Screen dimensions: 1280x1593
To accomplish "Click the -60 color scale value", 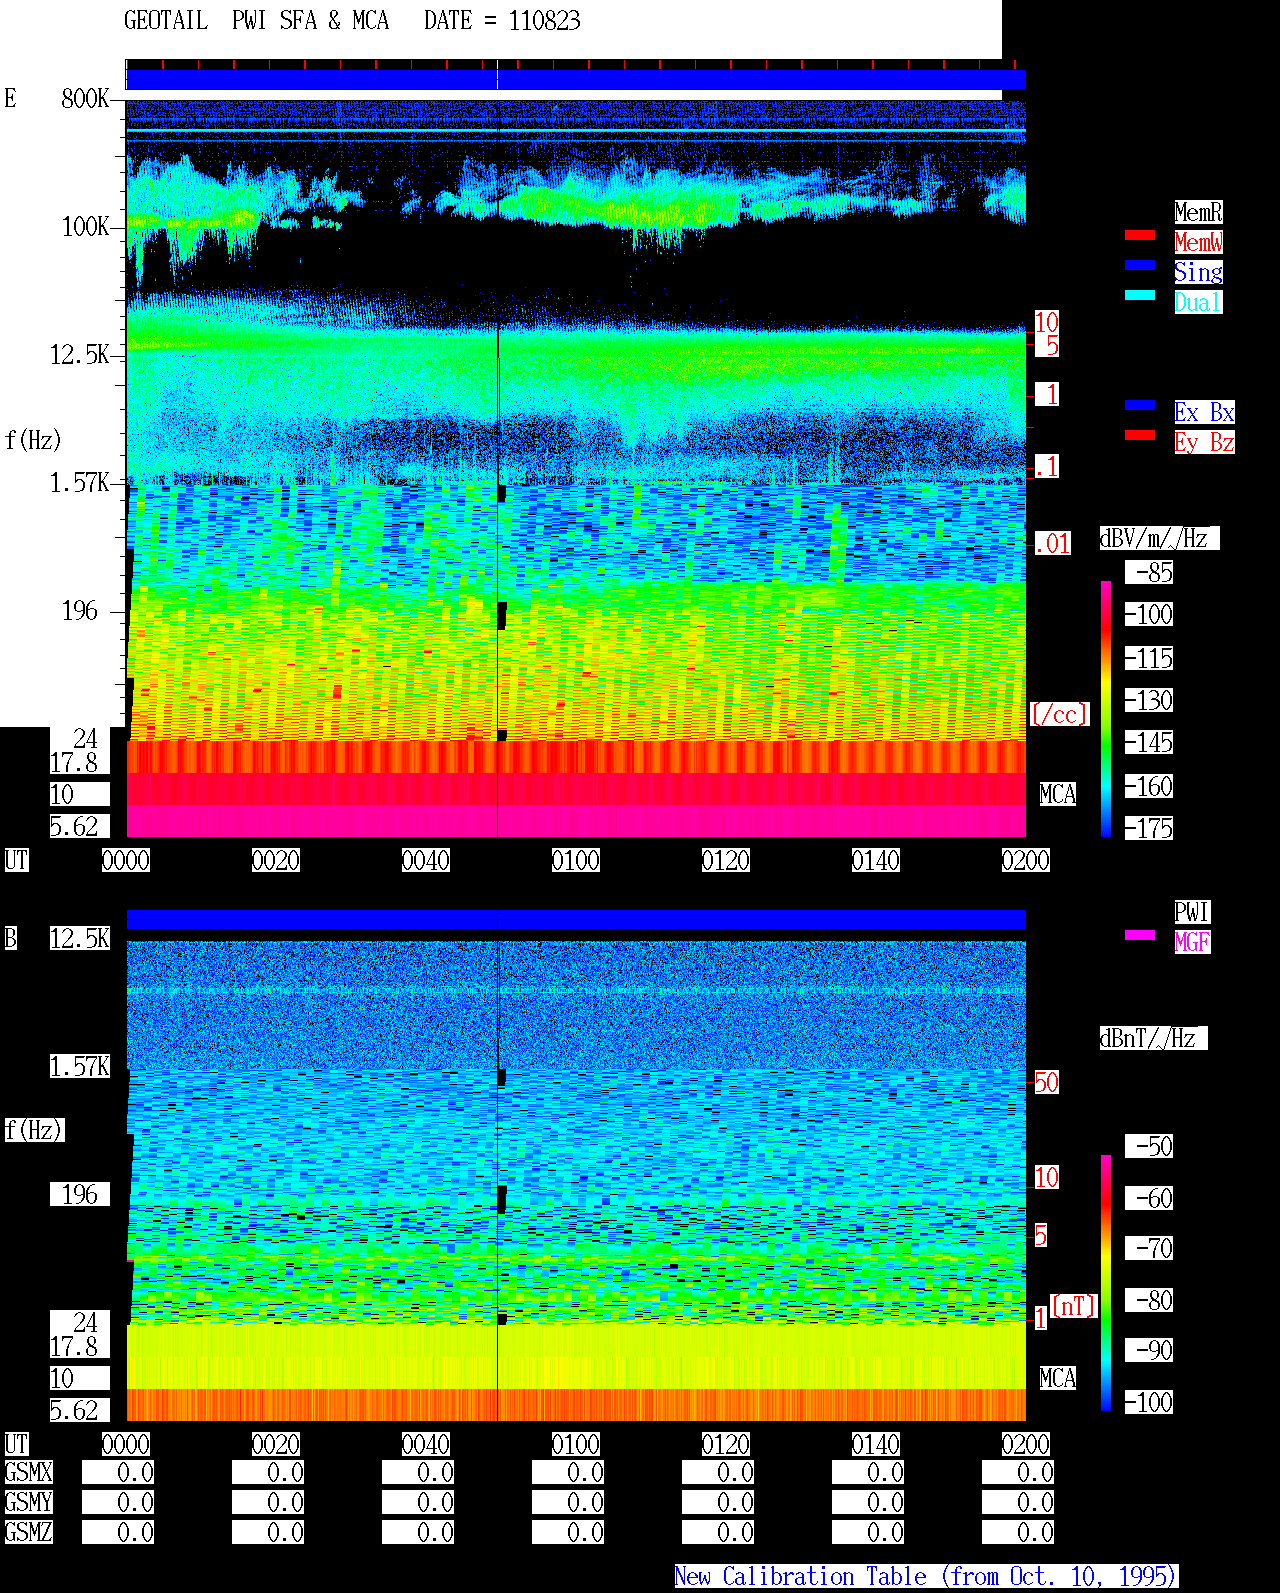I will 1149,1198.
